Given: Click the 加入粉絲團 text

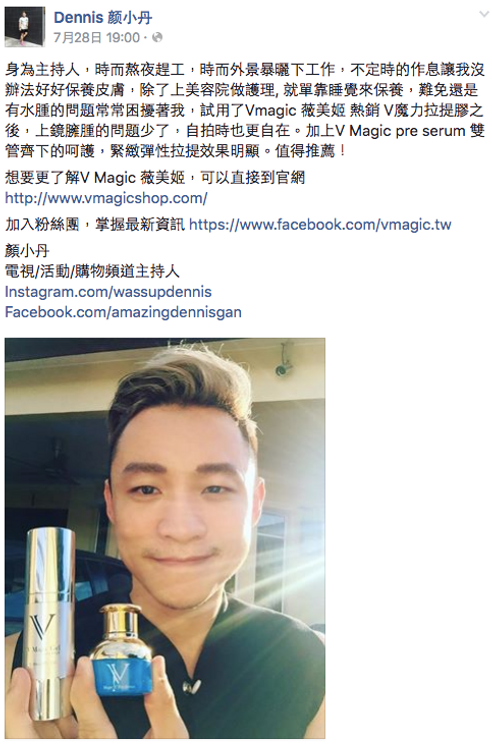Looking at the screenshot, I should 42,224.
